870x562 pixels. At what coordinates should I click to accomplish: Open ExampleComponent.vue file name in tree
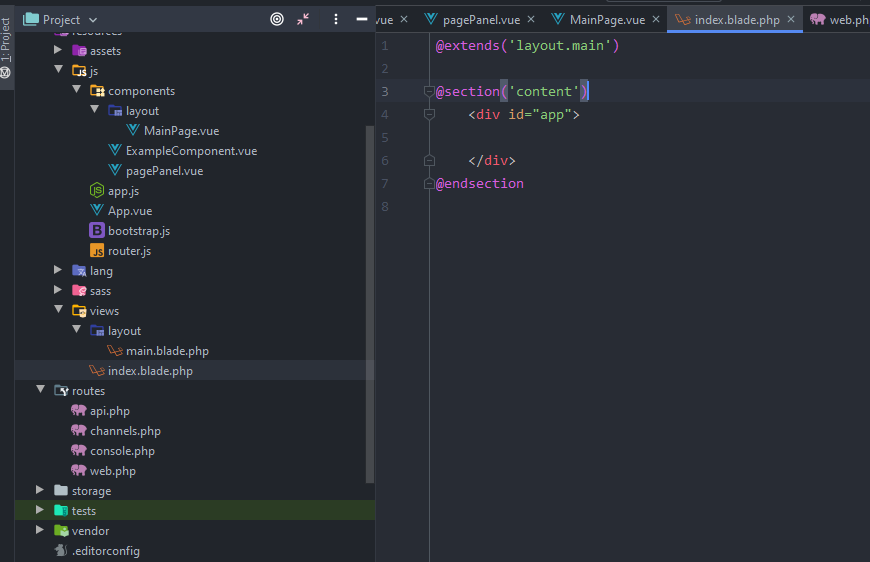191,151
